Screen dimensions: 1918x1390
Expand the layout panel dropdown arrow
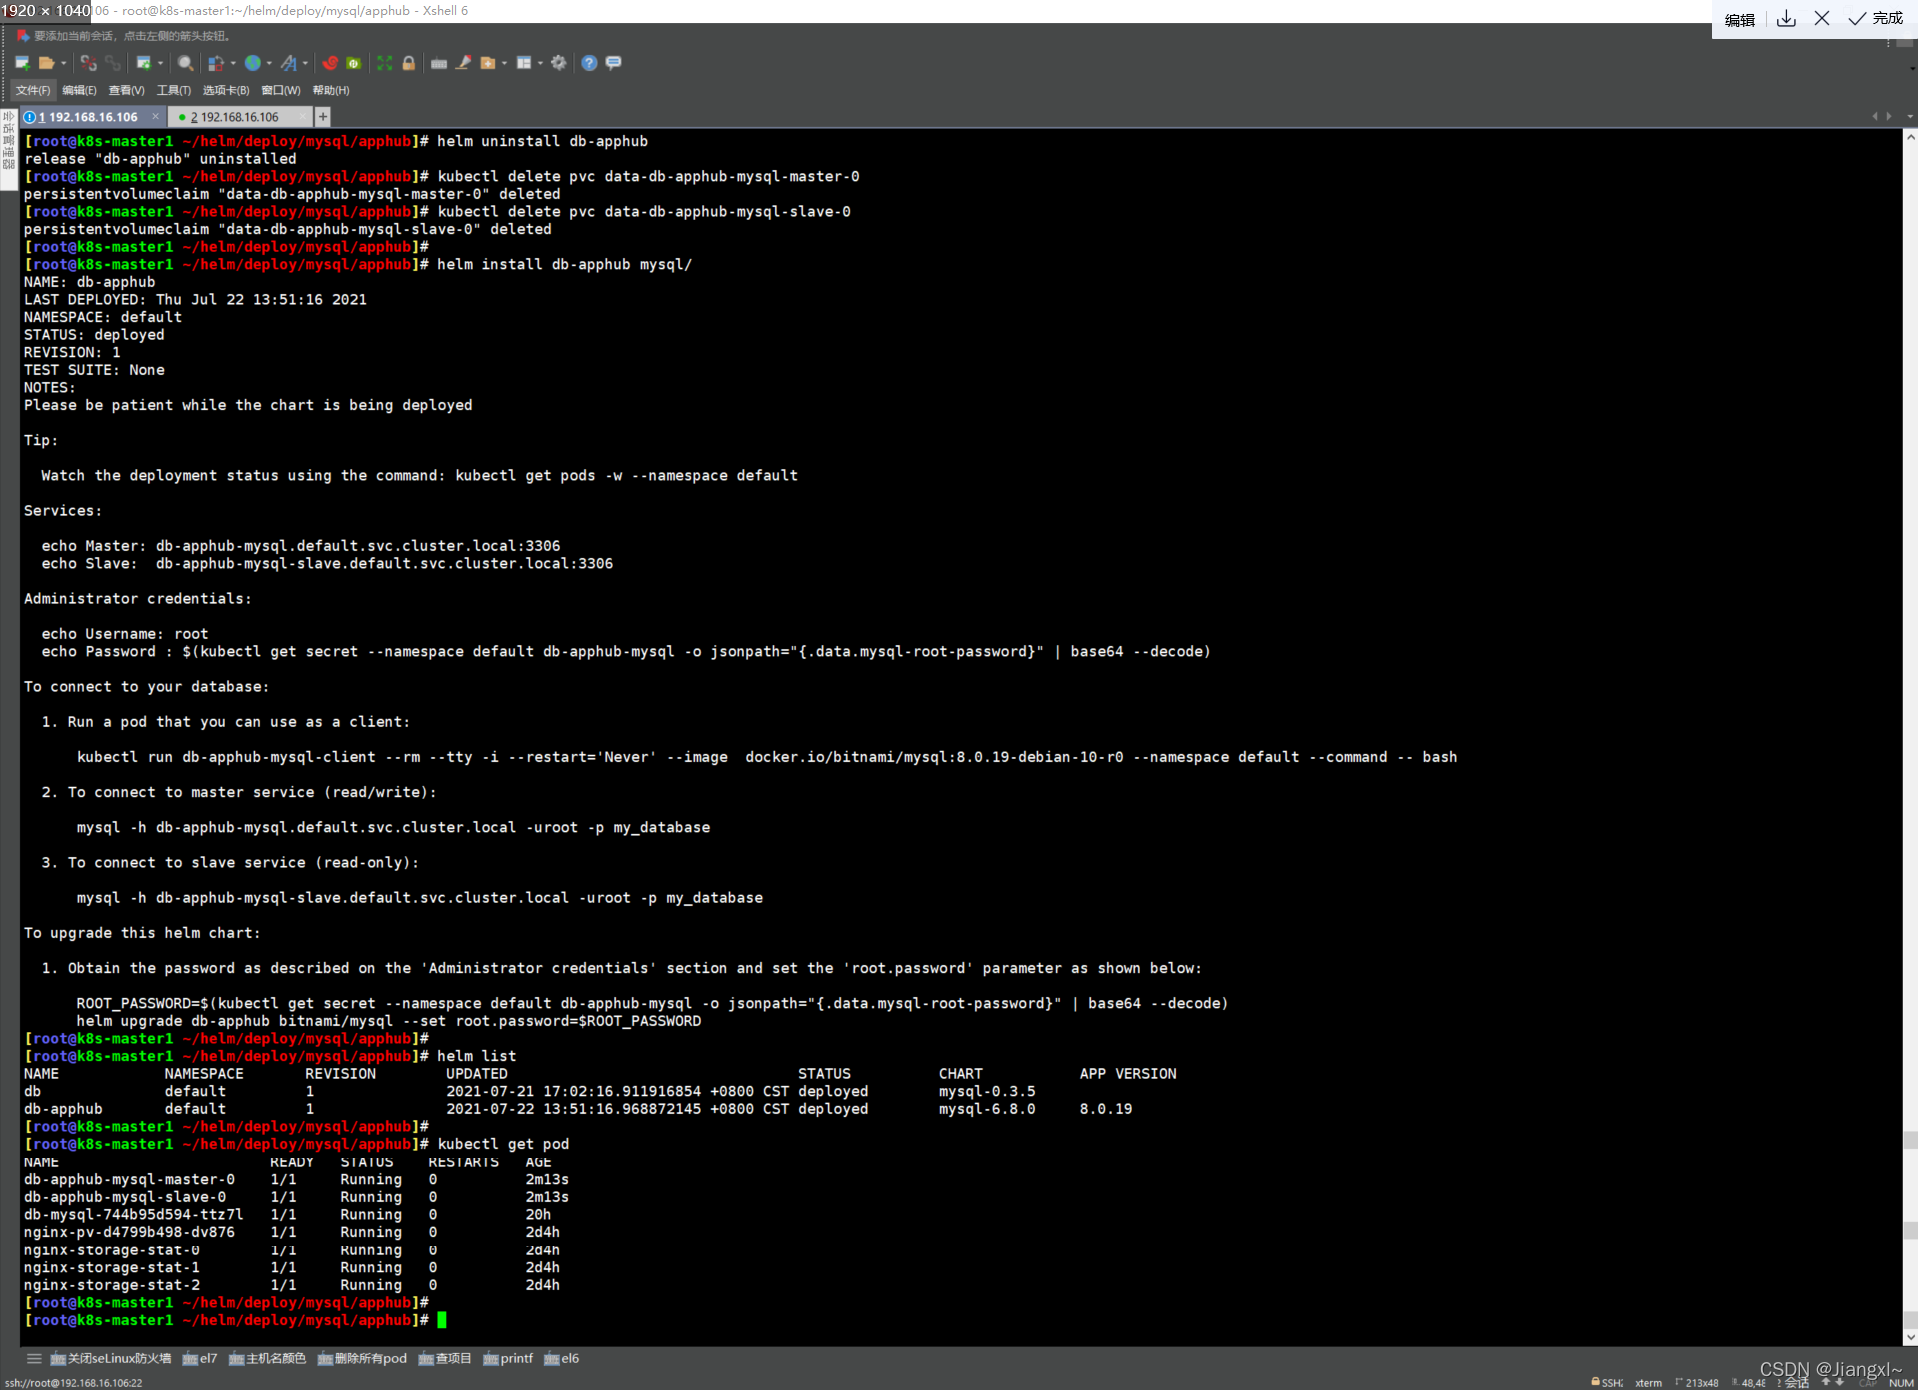coord(540,63)
